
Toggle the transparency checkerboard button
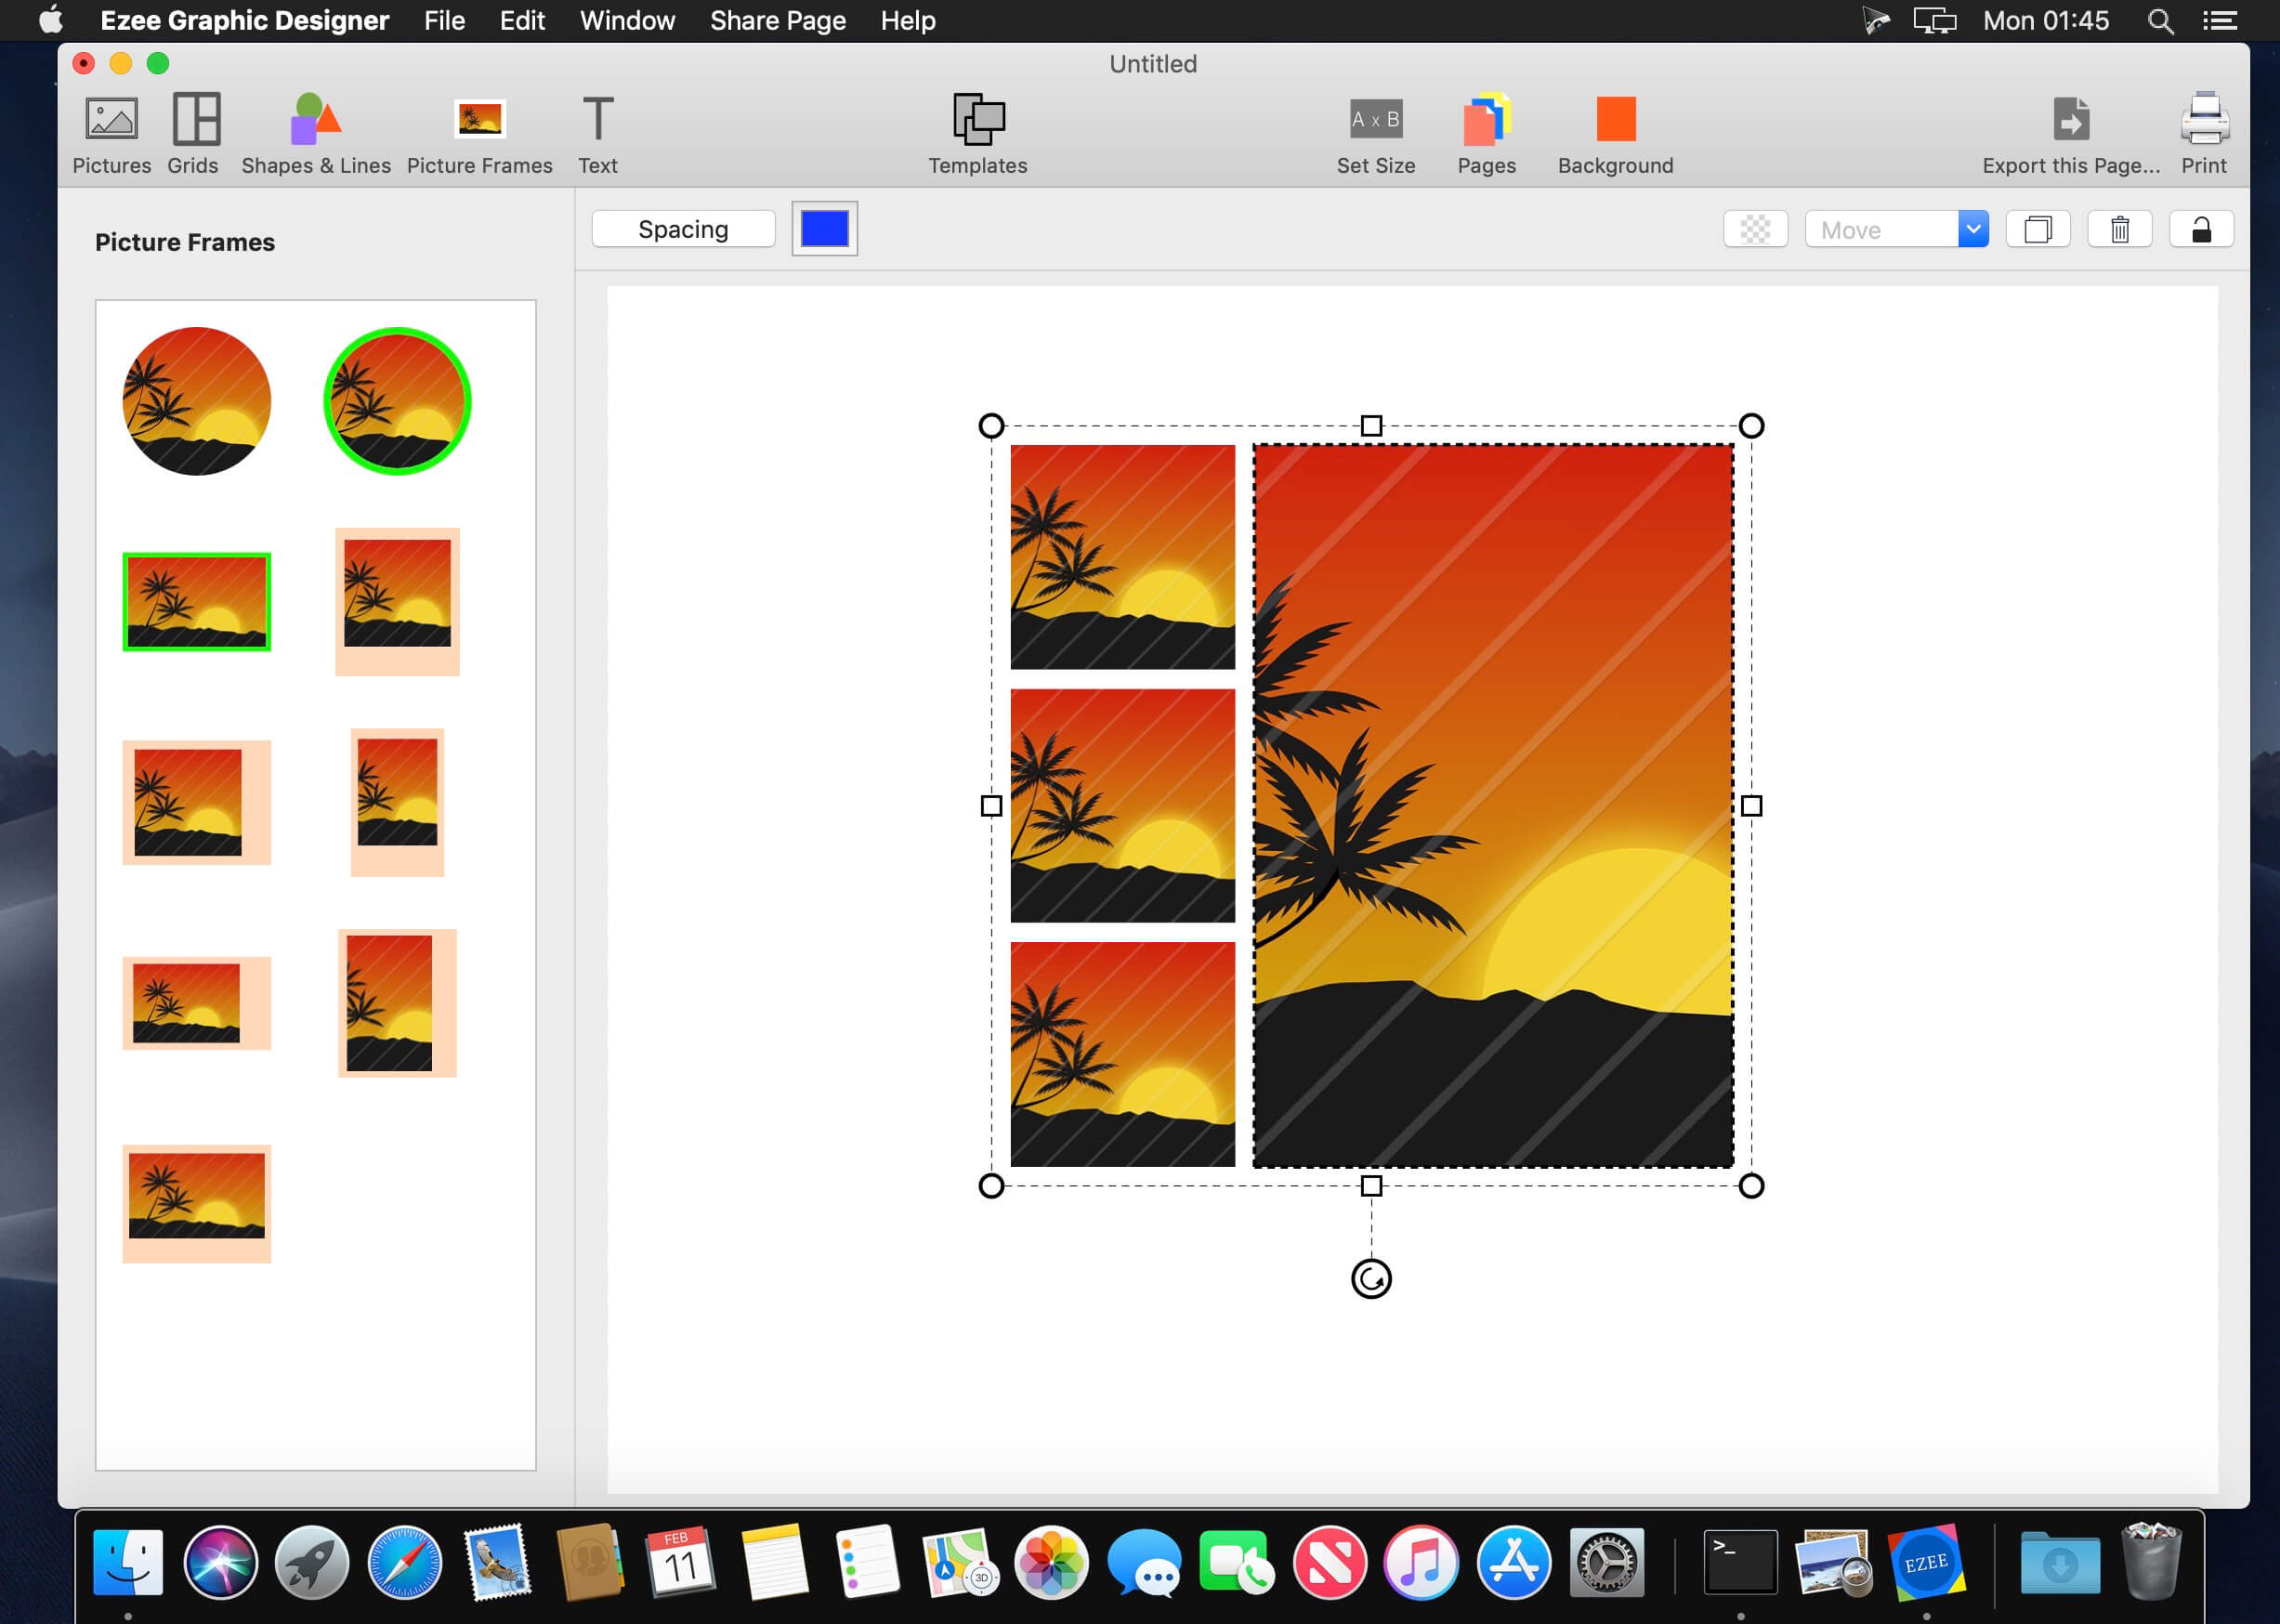pos(1755,229)
